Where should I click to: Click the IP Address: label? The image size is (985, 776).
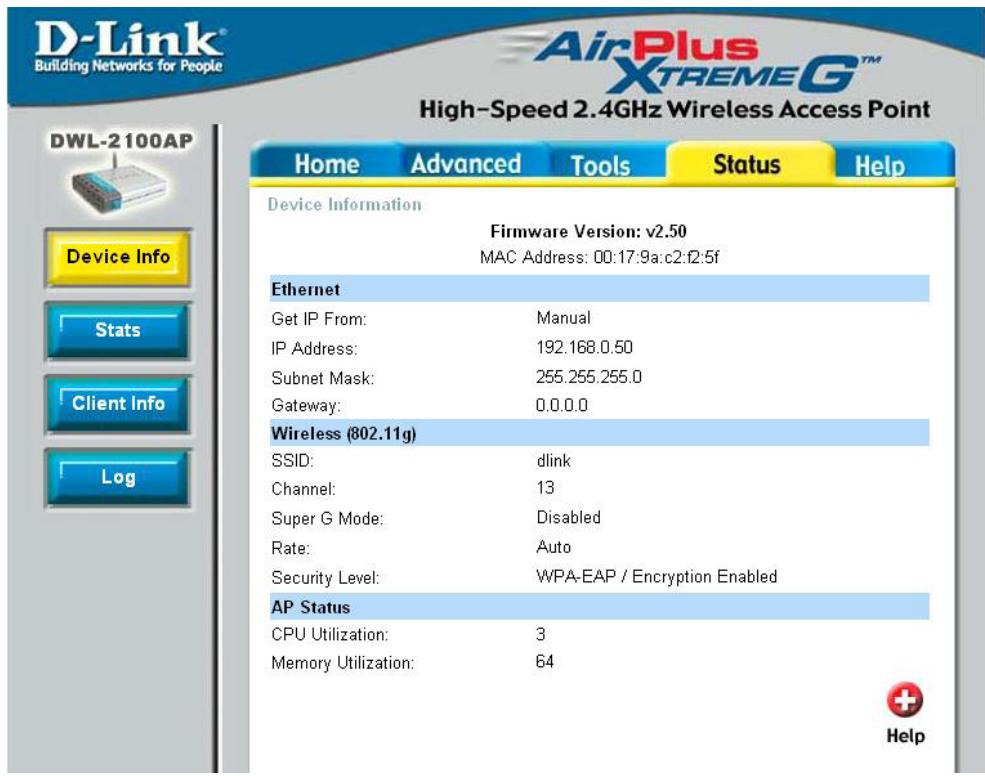314,348
